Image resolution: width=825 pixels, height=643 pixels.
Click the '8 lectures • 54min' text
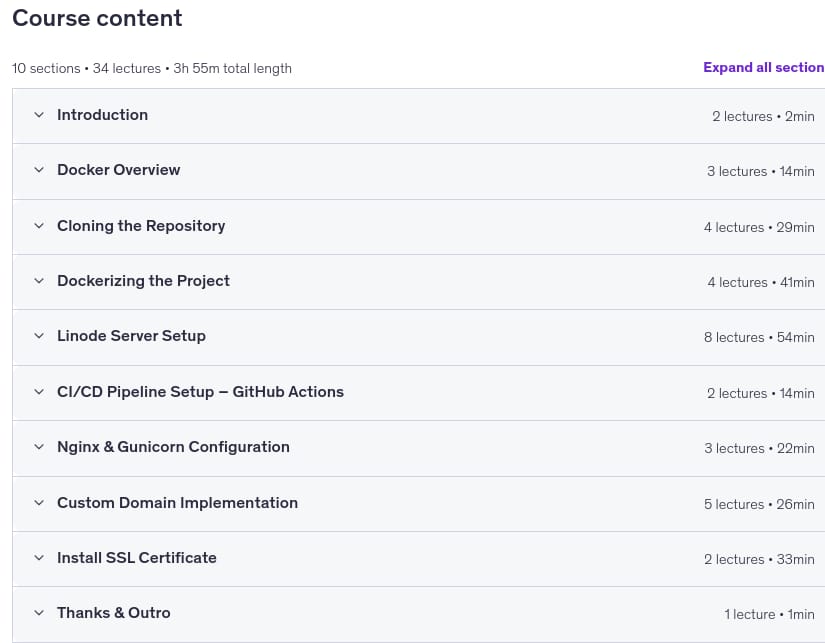pos(759,337)
